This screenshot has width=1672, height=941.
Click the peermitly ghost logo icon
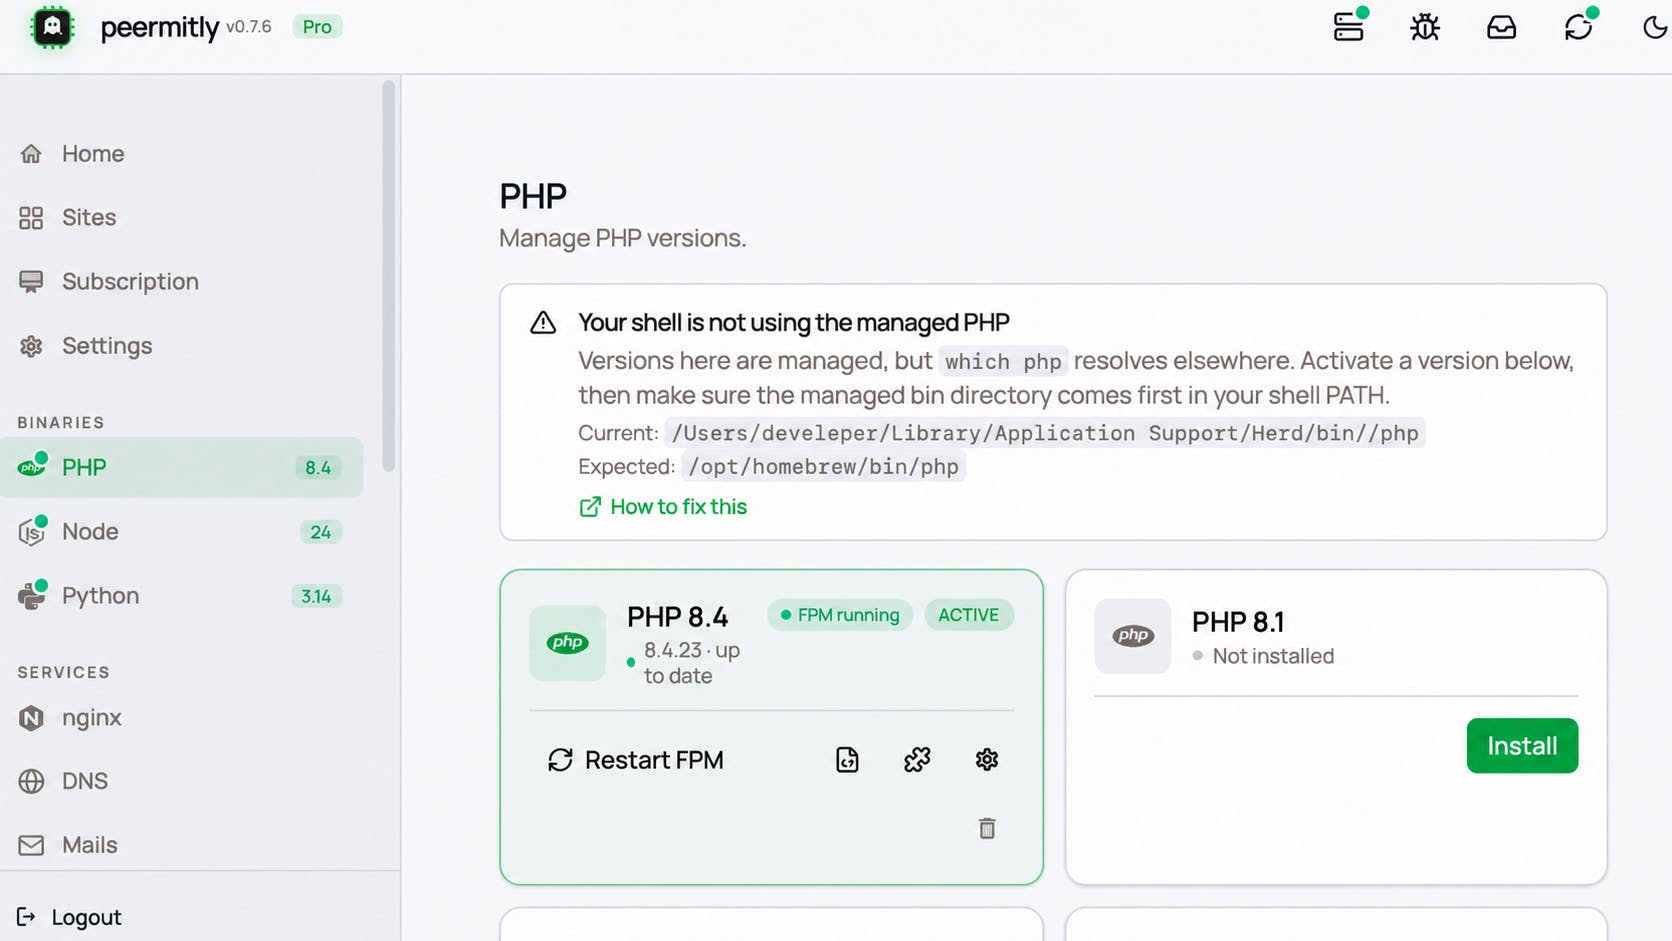tap(53, 27)
